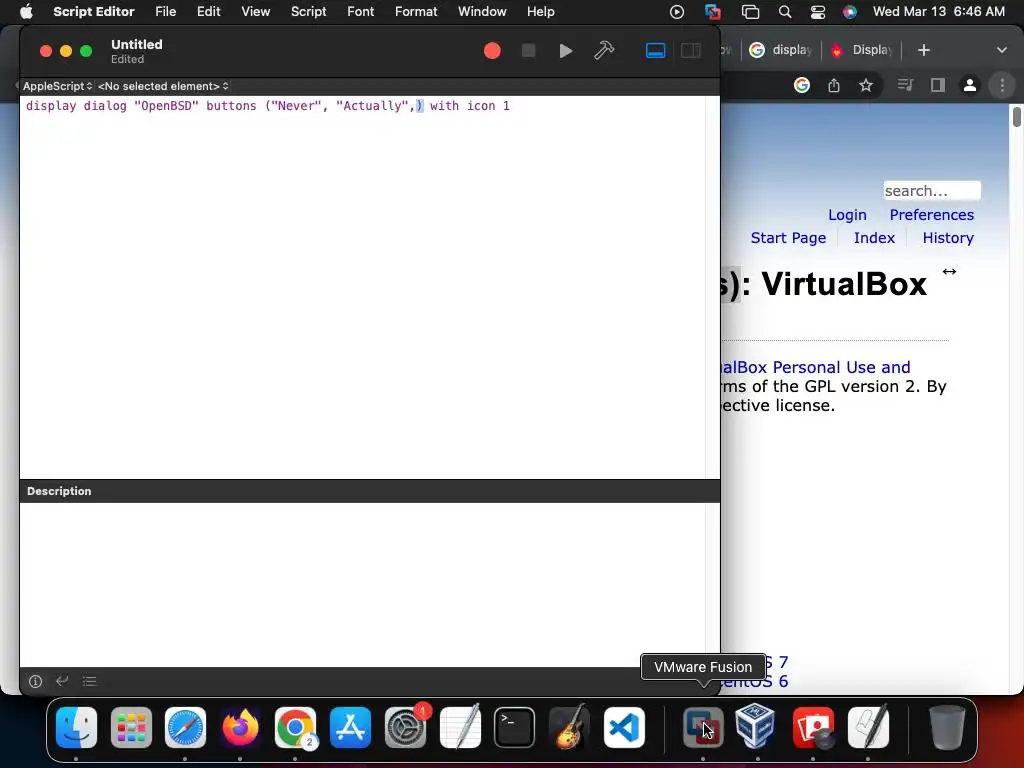Open Finder from the Dock
This screenshot has width=1024, height=768.
click(x=76, y=727)
